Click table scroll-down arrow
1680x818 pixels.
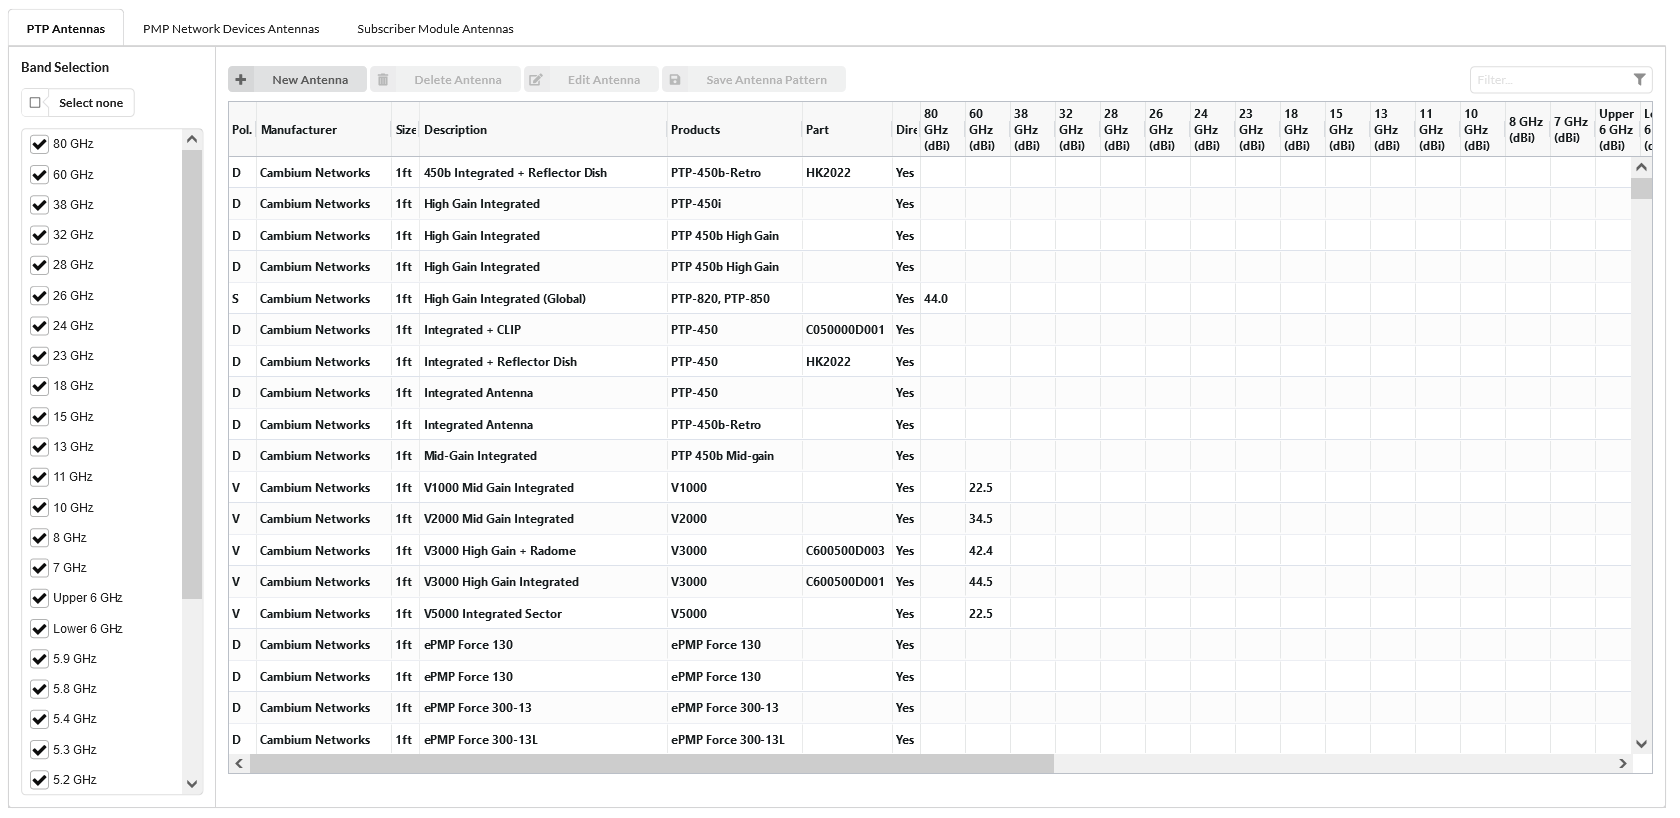[x=1641, y=744]
